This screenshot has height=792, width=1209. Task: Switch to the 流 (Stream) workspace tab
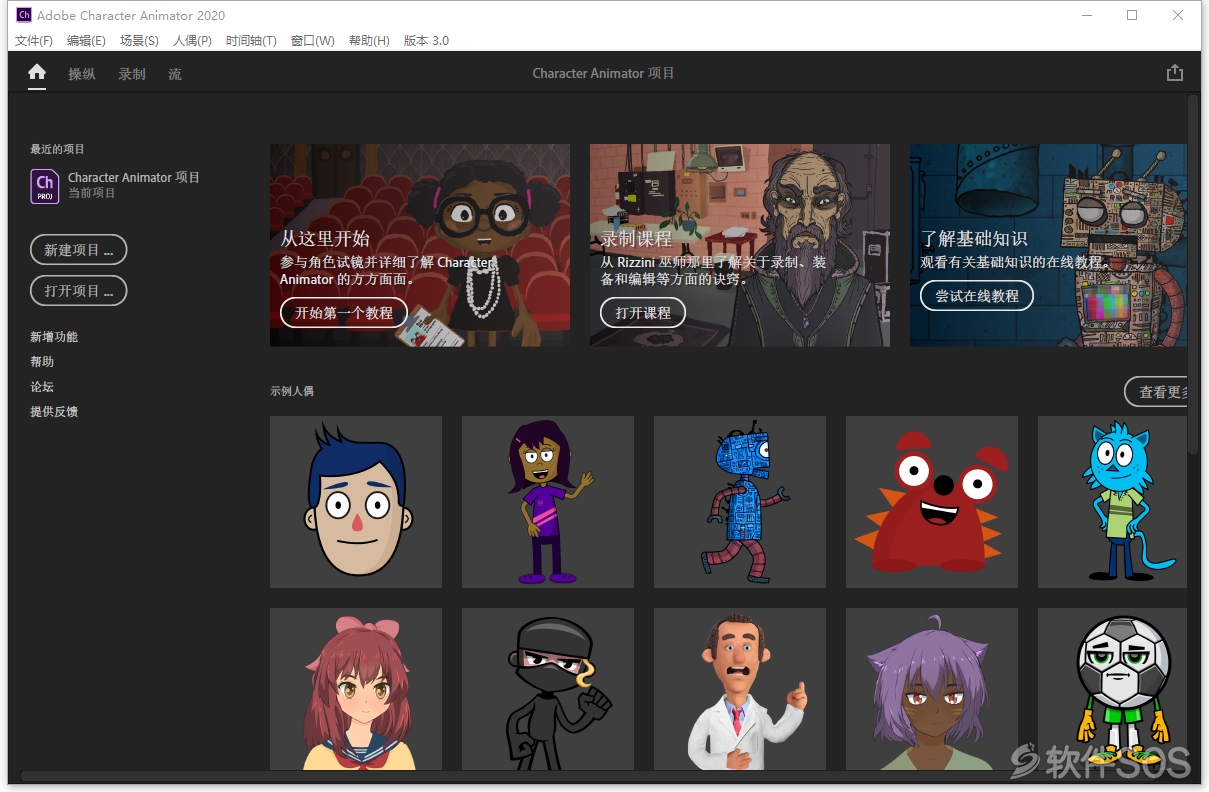coord(175,74)
